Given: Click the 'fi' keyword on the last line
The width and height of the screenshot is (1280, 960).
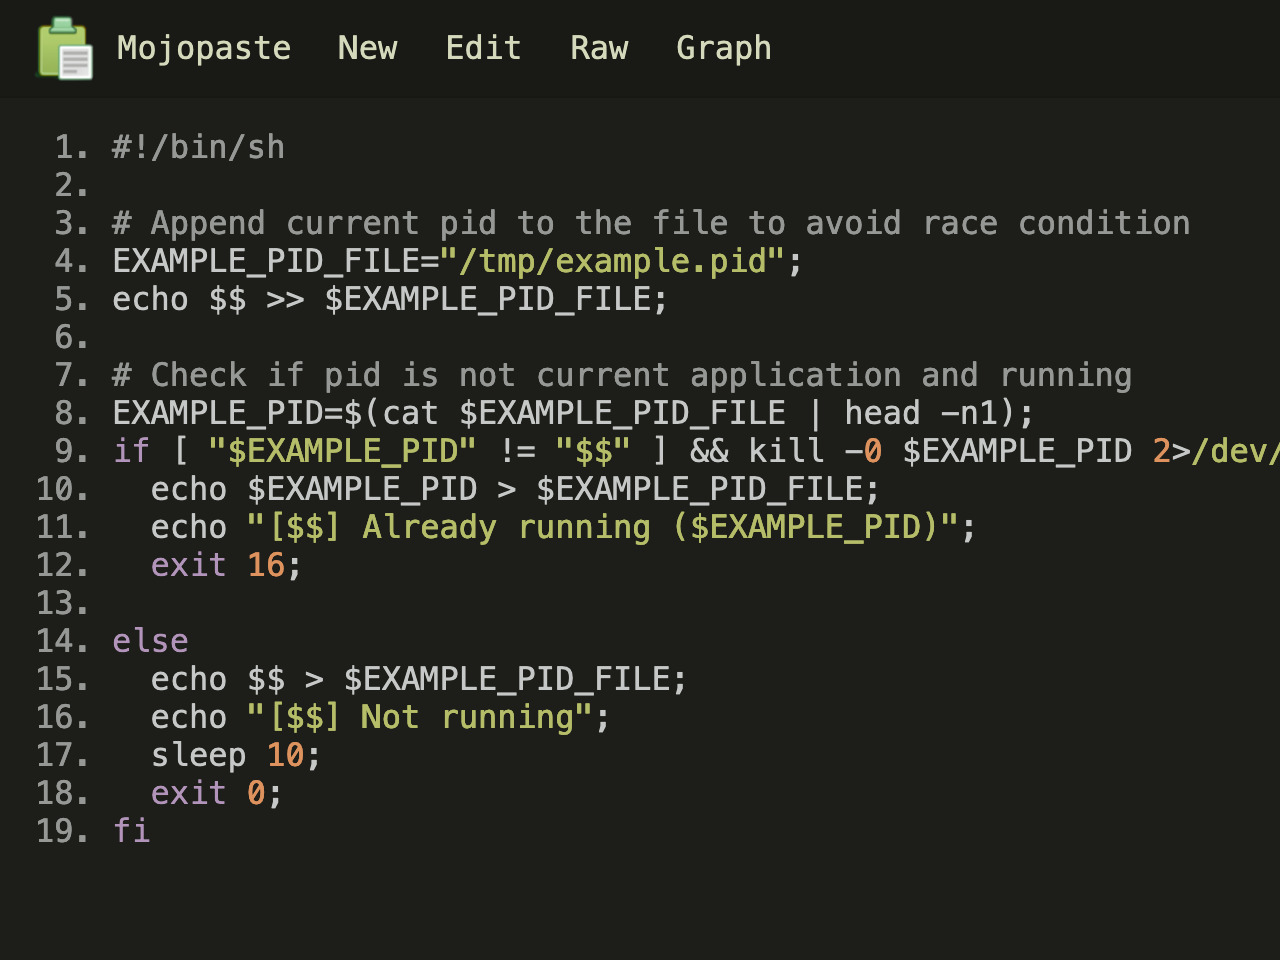Looking at the screenshot, I should click(131, 831).
